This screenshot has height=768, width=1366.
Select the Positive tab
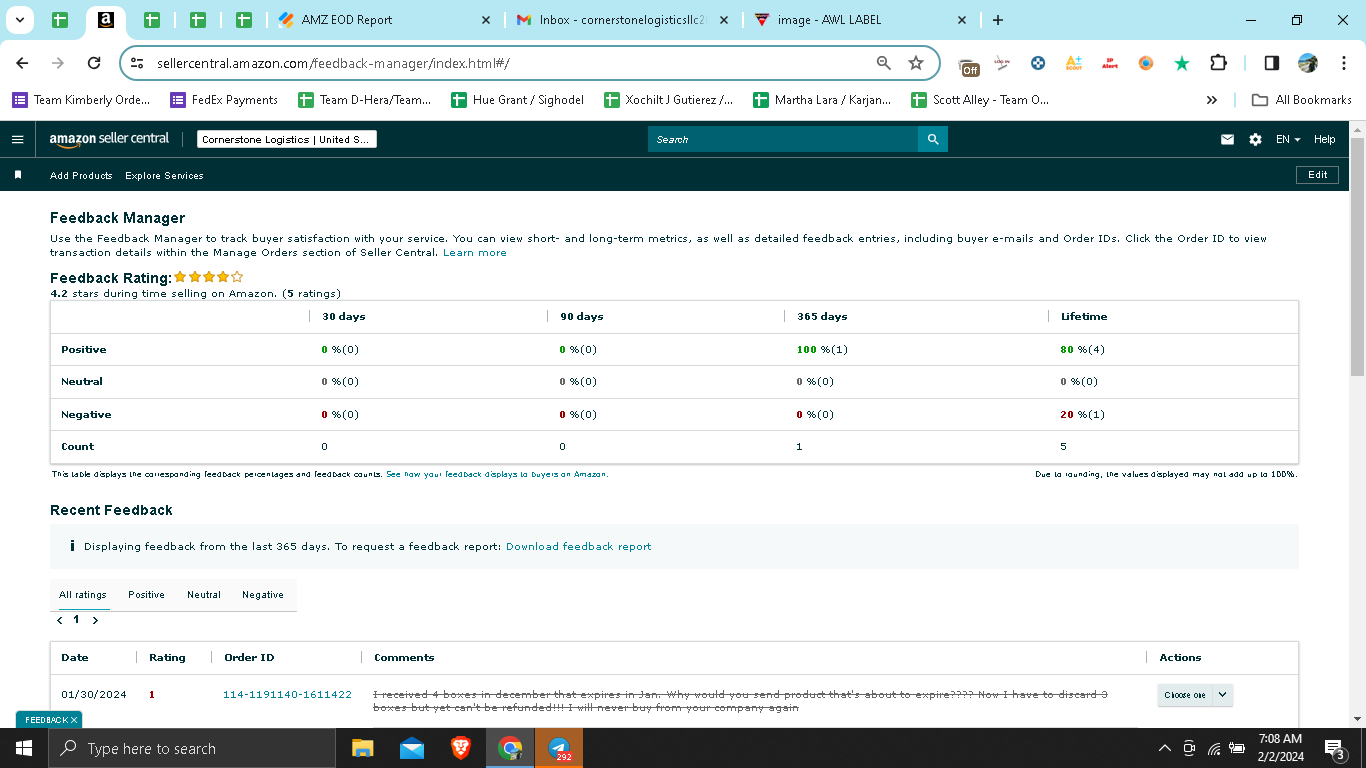[x=146, y=595]
